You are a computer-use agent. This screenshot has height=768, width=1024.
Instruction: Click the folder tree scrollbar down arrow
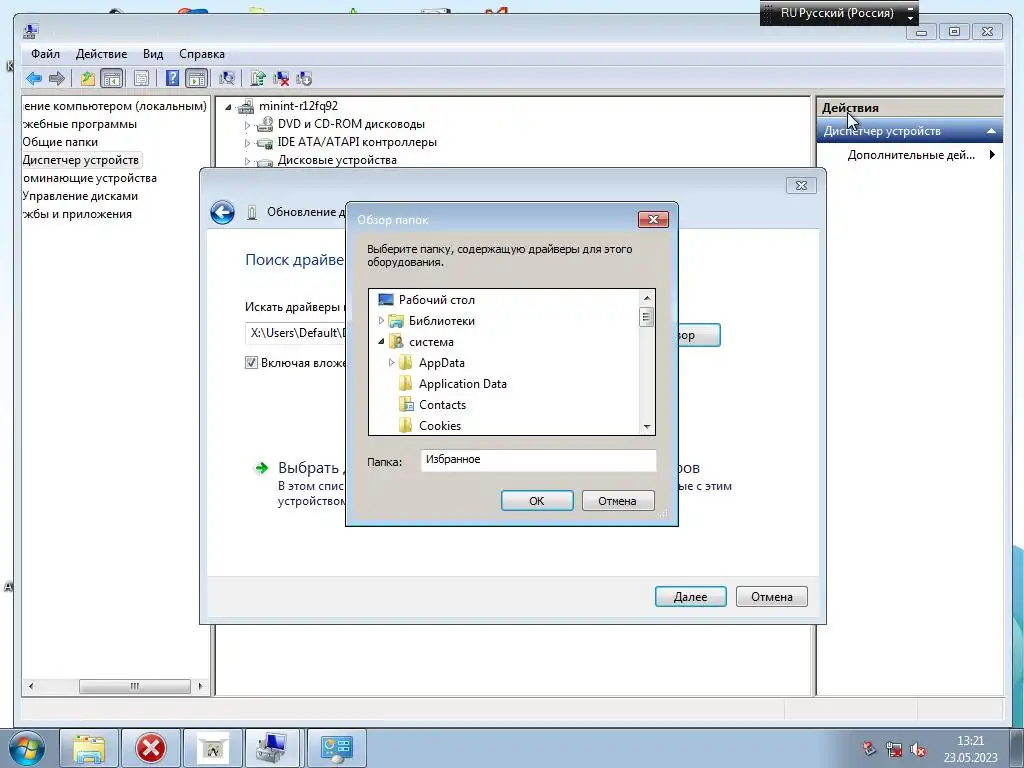[x=647, y=427]
